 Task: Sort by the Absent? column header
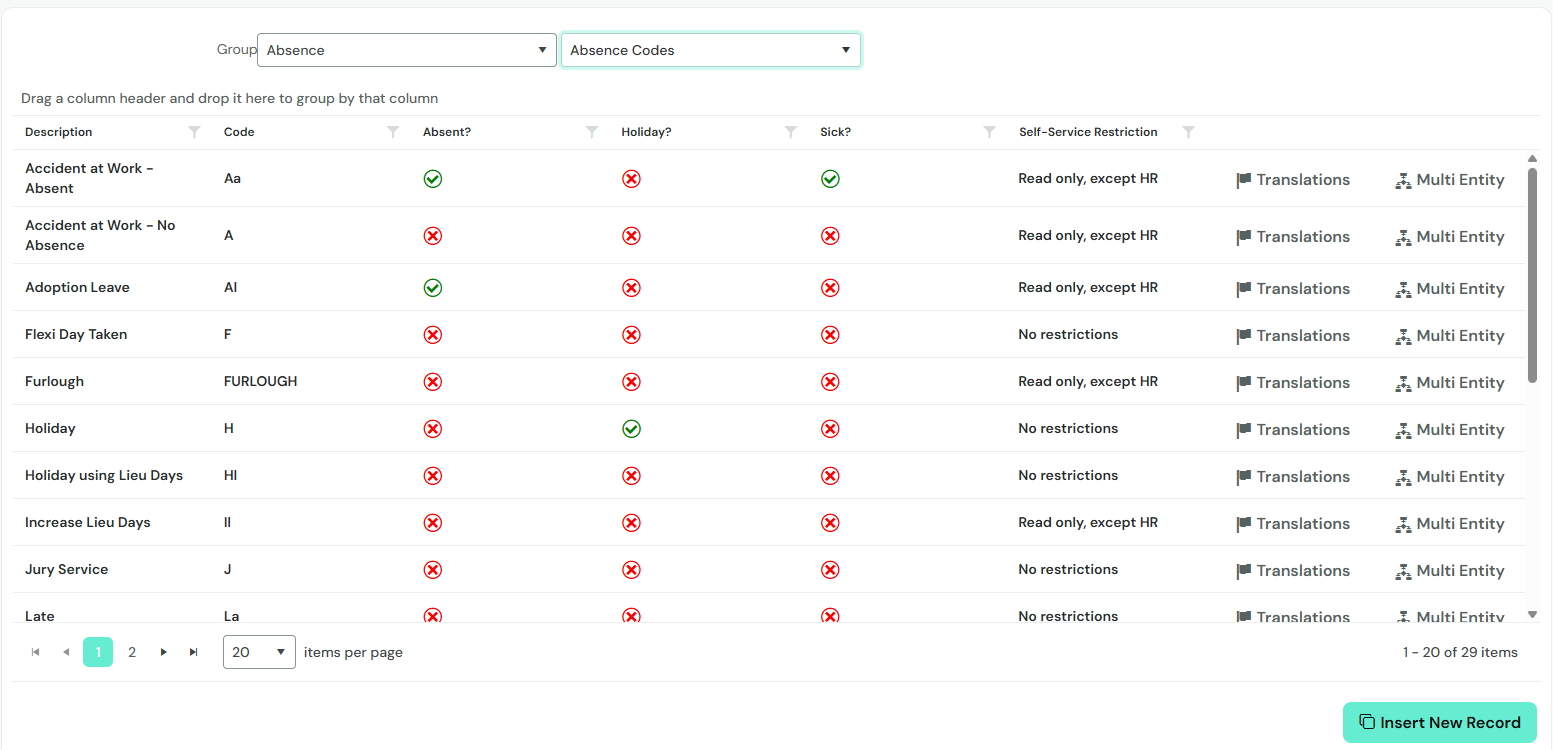(447, 132)
